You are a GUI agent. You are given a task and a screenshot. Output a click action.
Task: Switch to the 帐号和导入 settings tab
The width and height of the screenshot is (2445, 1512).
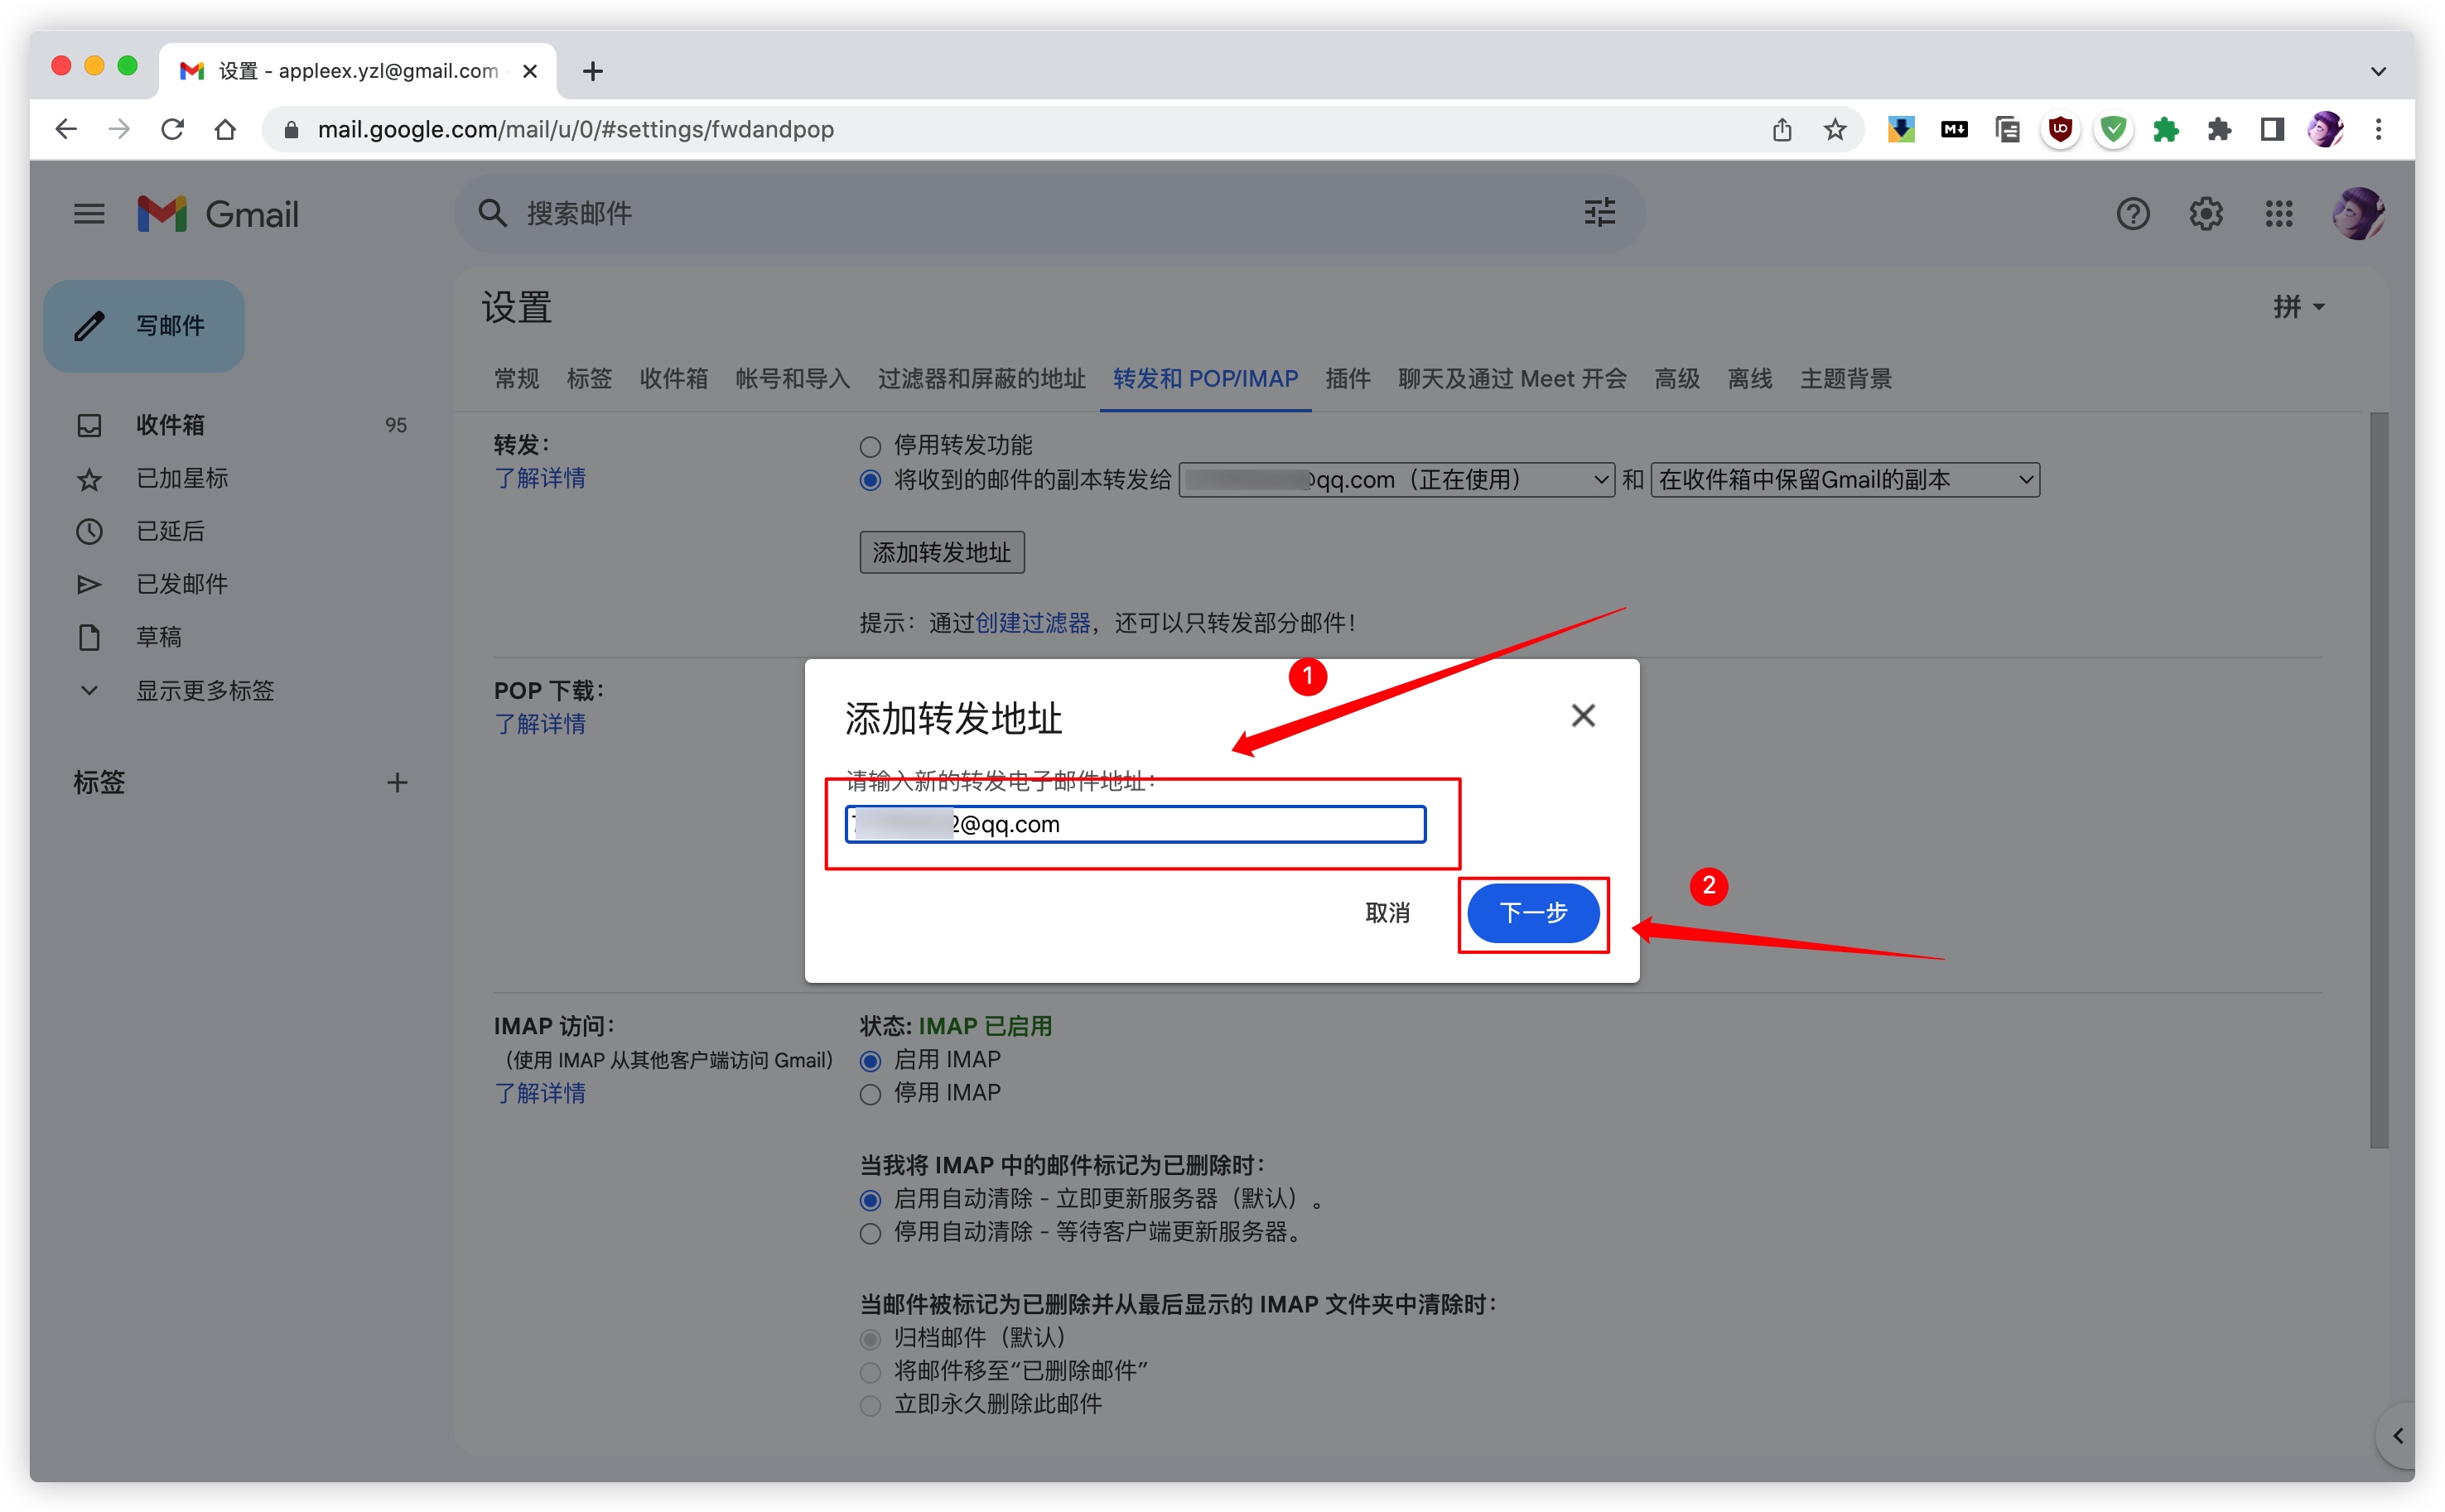coord(792,379)
